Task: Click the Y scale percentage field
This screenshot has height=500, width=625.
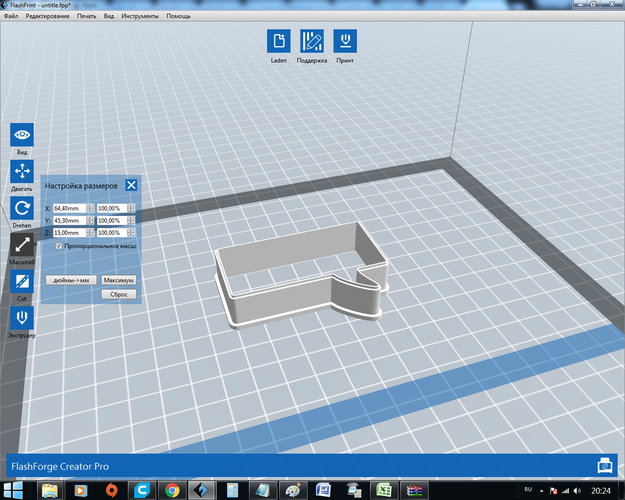Action: click(112, 220)
